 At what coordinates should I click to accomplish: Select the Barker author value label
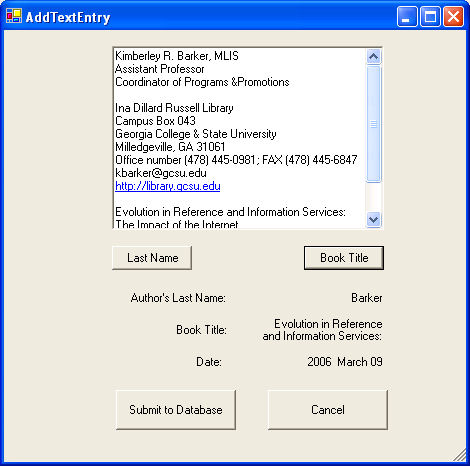tap(366, 298)
